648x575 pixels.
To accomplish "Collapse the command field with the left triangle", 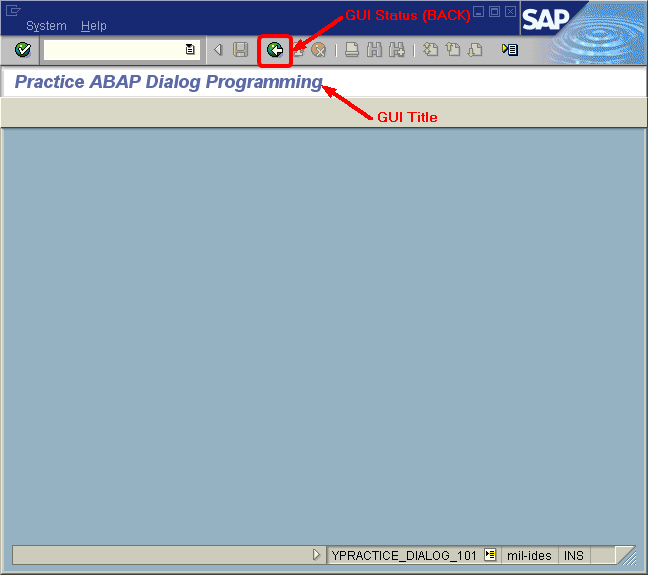I will (218, 50).
